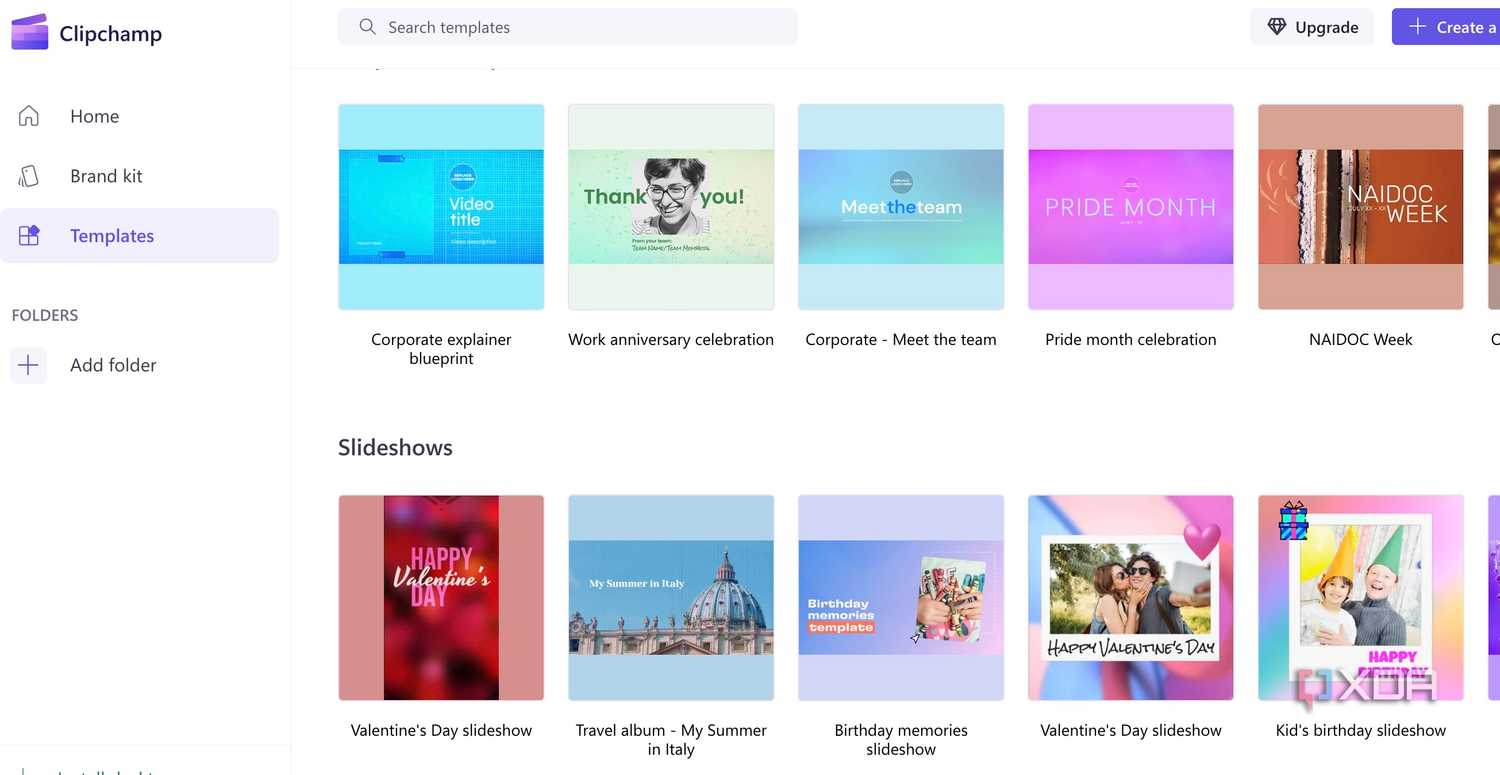Viewport: 1500px width, 775px height.
Task: Click the Clipchamp logo icon
Action: (x=30, y=32)
